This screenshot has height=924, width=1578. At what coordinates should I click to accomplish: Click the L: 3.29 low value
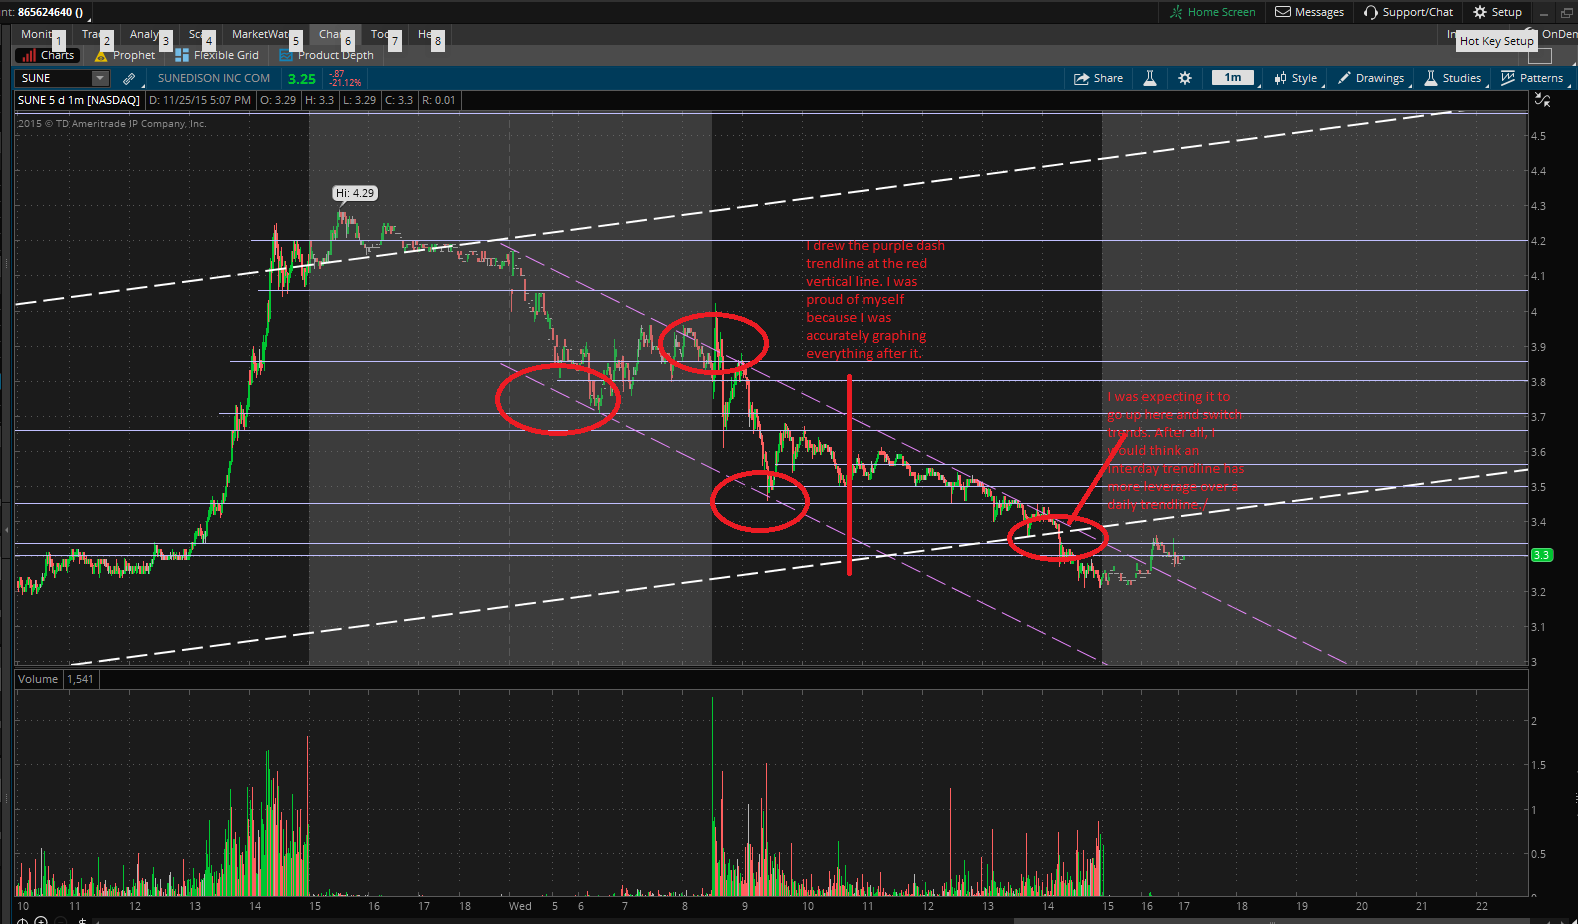[360, 100]
